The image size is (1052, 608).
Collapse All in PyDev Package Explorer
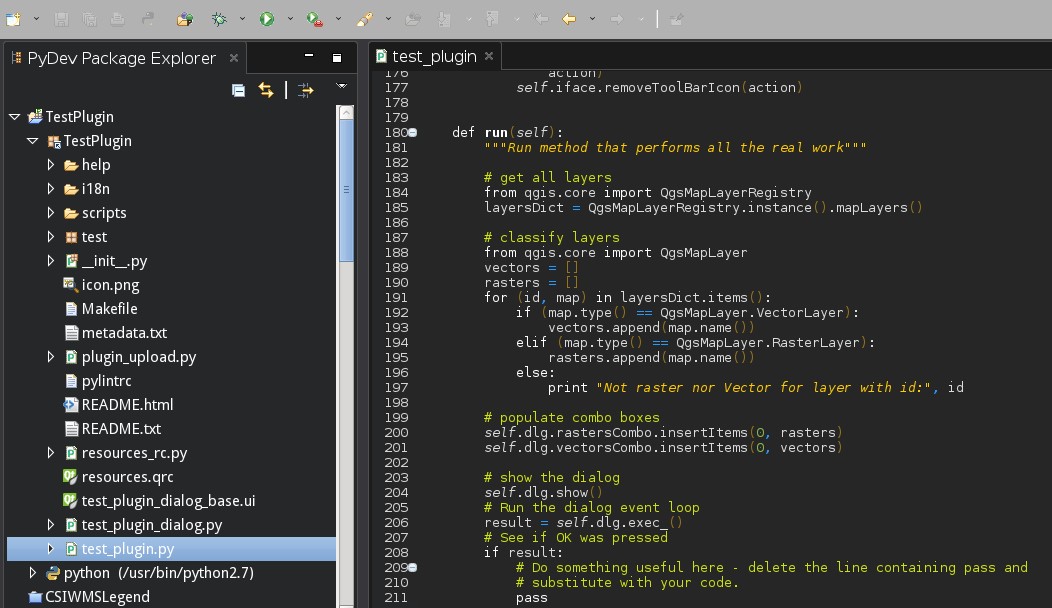[238, 90]
